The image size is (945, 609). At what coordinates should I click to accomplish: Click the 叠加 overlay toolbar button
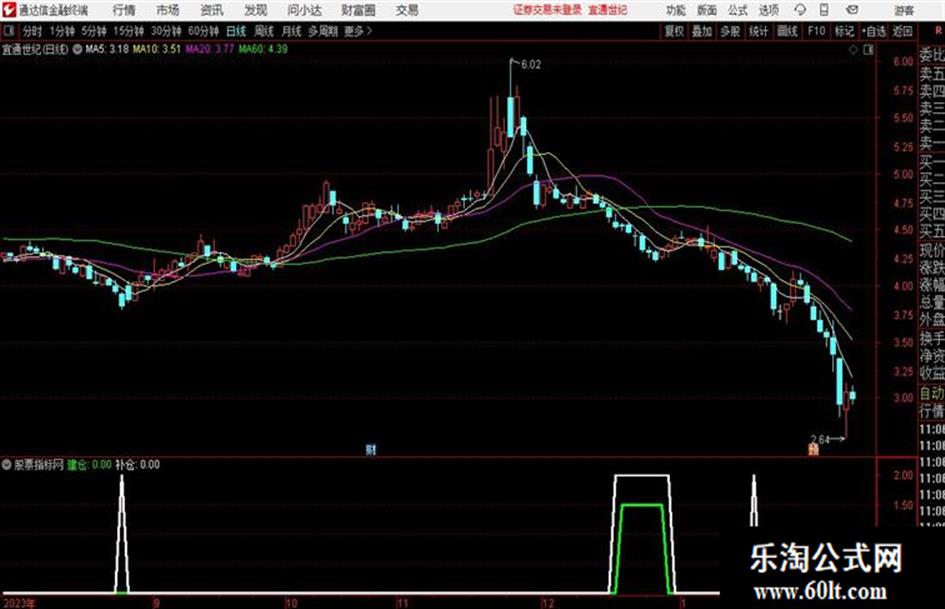pos(702,31)
